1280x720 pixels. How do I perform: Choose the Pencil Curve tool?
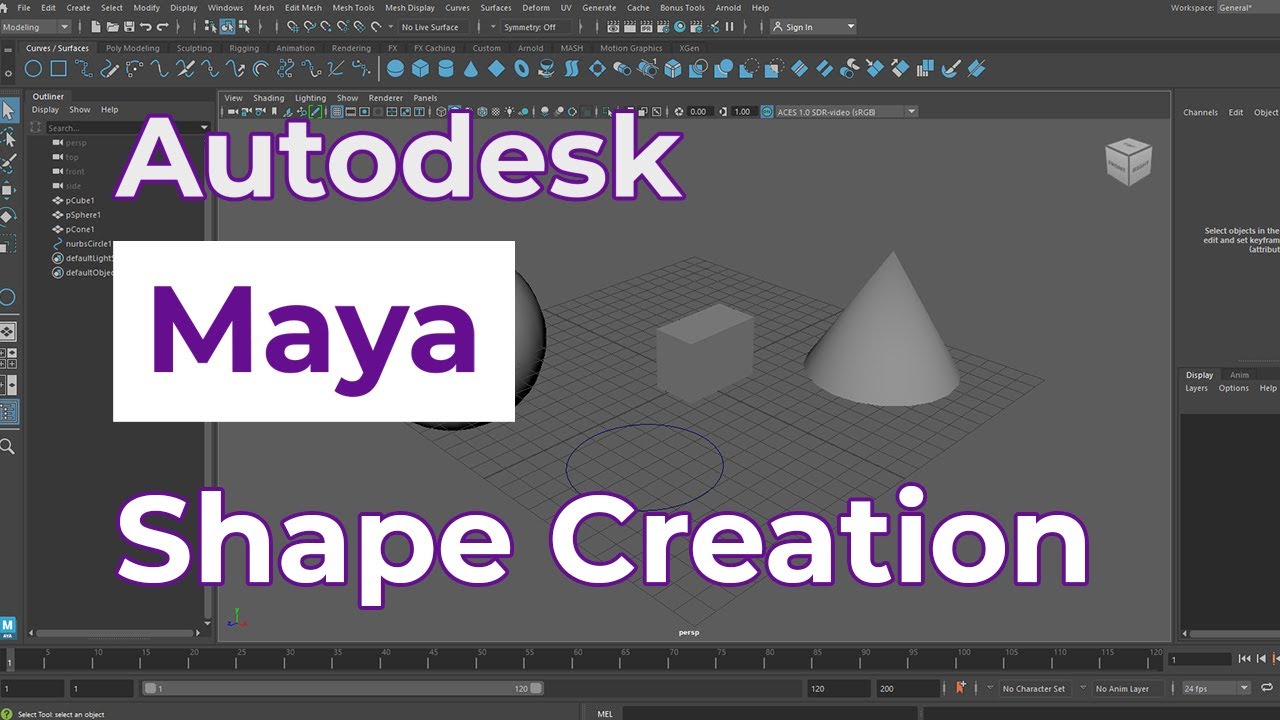tap(110, 68)
